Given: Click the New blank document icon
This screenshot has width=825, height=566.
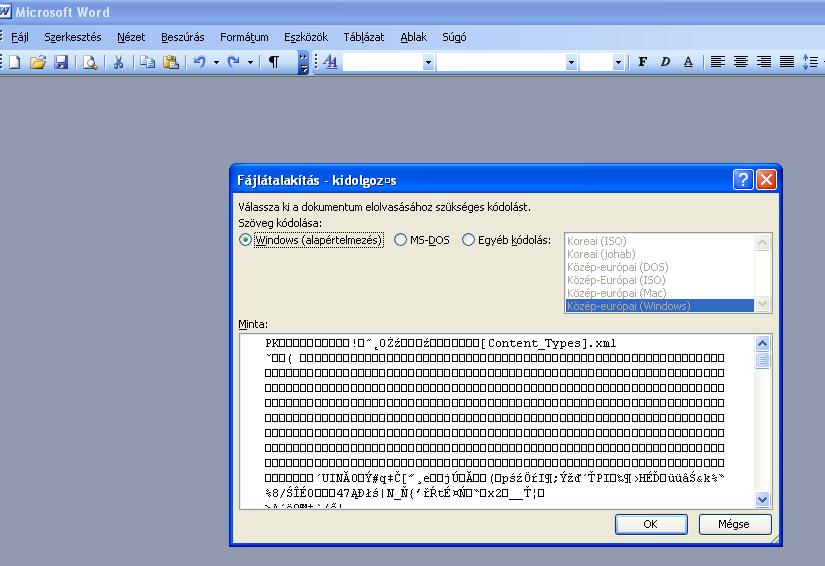Looking at the screenshot, I should (x=15, y=62).
